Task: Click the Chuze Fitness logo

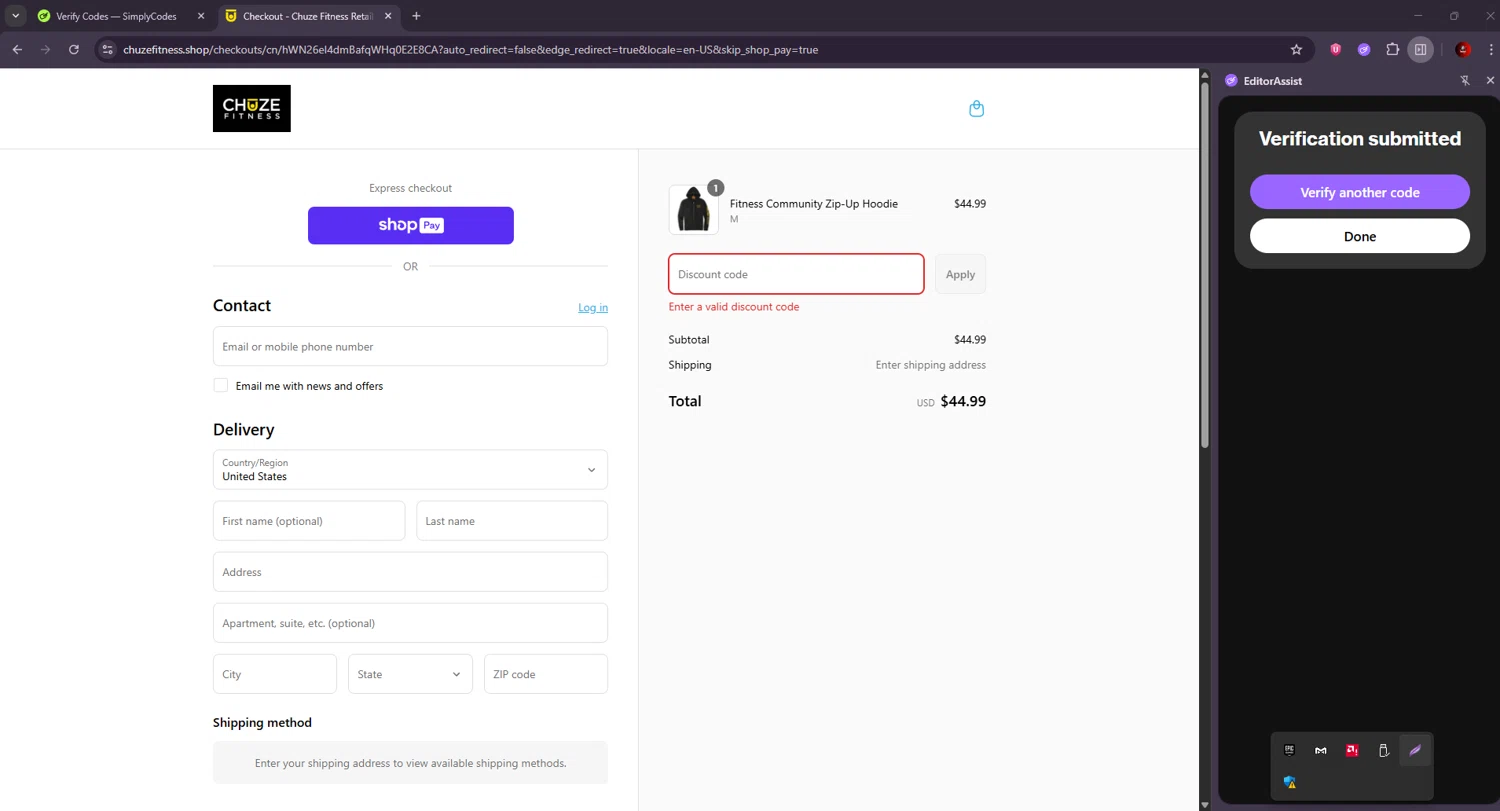Action: coord(252,108)
